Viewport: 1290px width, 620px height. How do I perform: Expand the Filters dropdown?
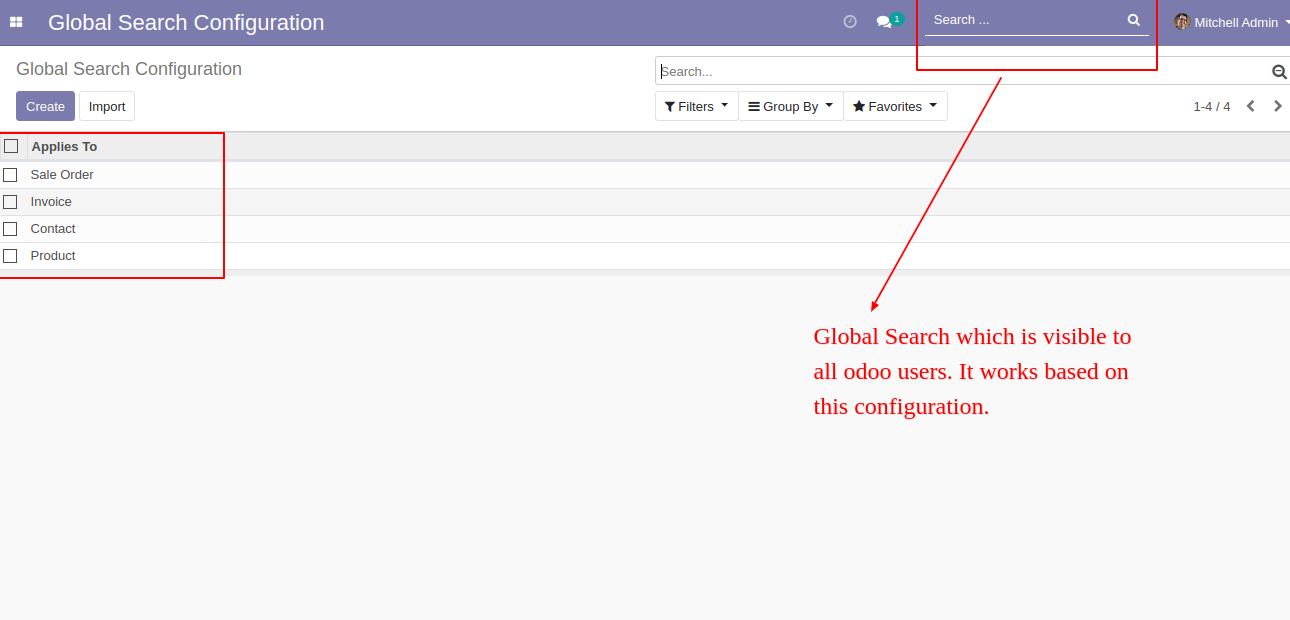tap(696, 106)
